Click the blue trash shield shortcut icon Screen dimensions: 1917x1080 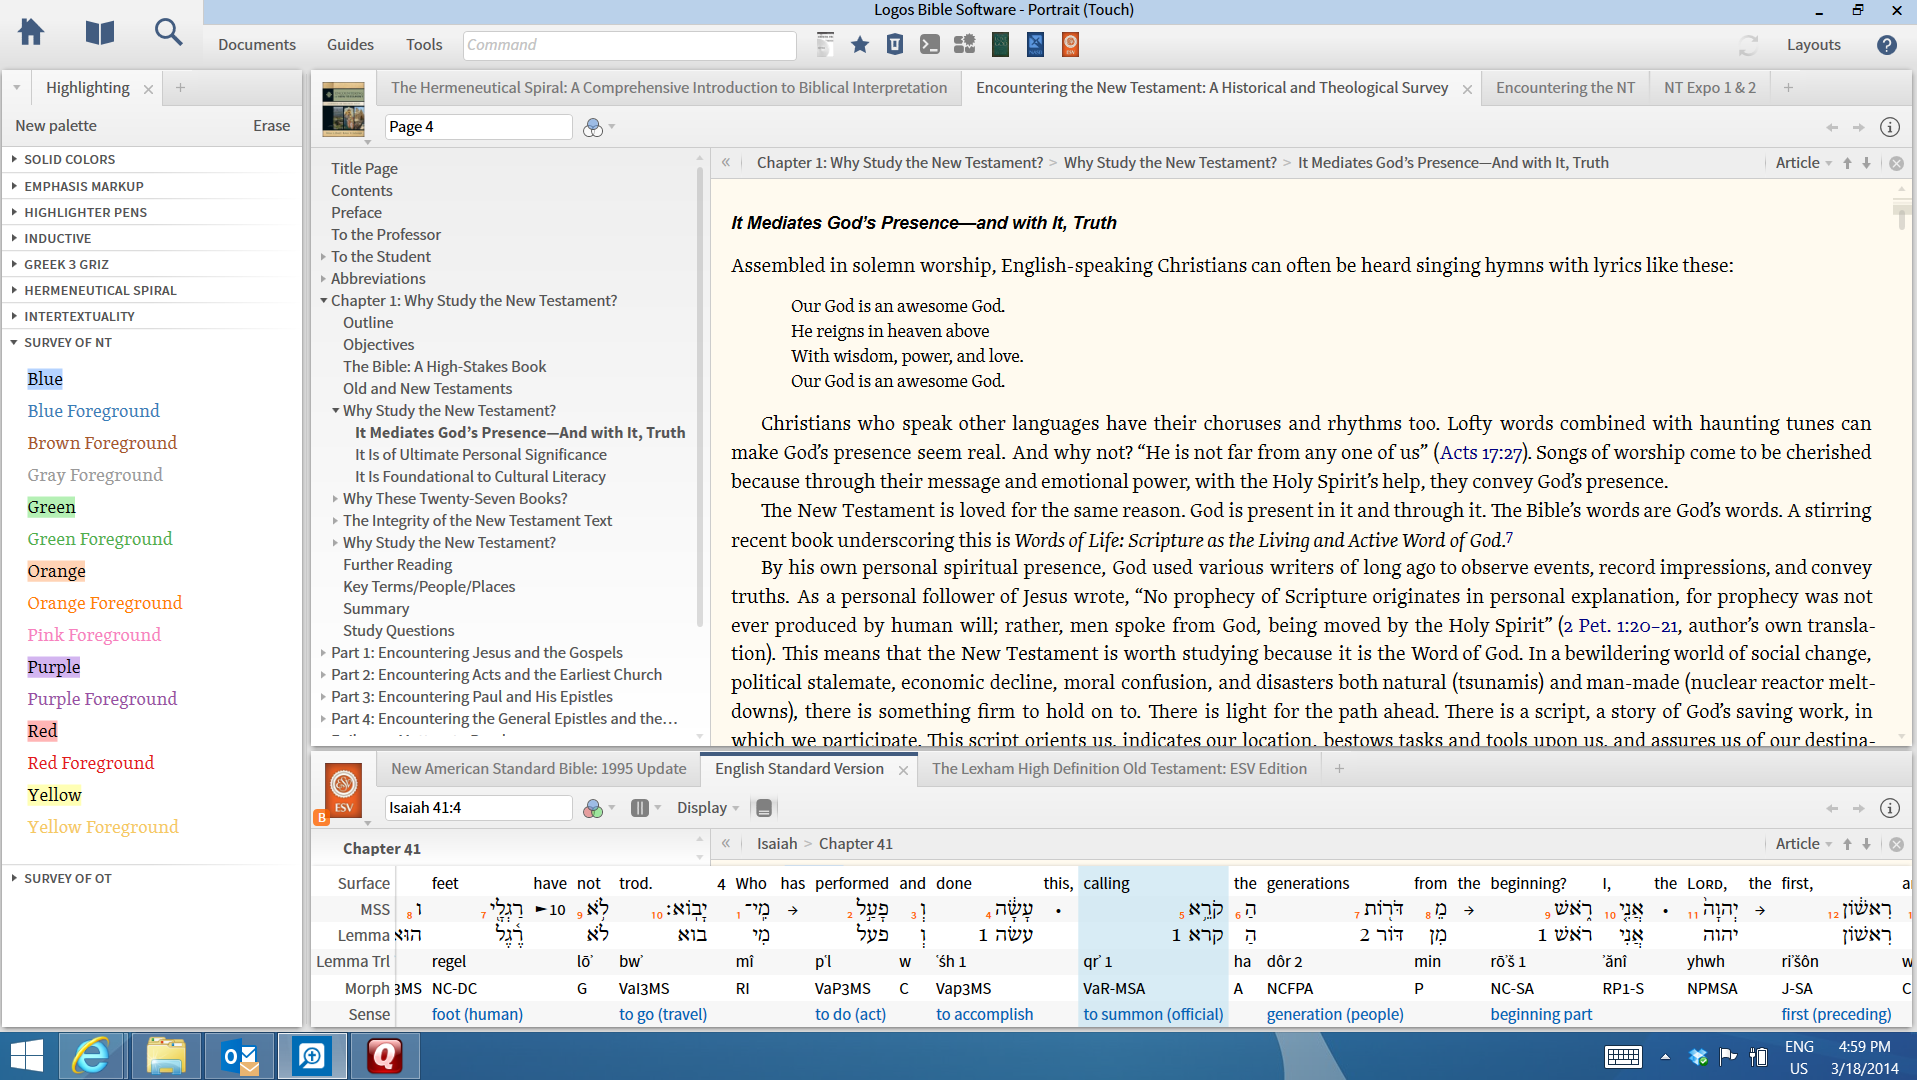point(895,44)
